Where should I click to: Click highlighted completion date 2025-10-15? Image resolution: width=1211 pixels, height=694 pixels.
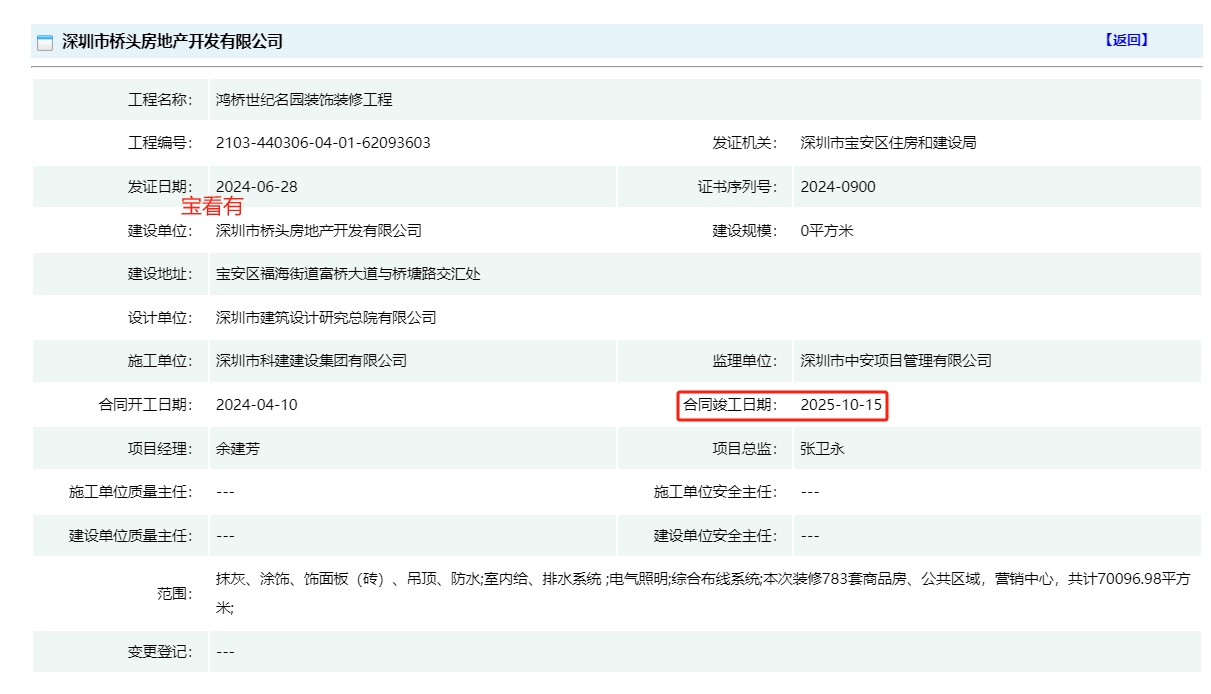[x=841, y=405]
